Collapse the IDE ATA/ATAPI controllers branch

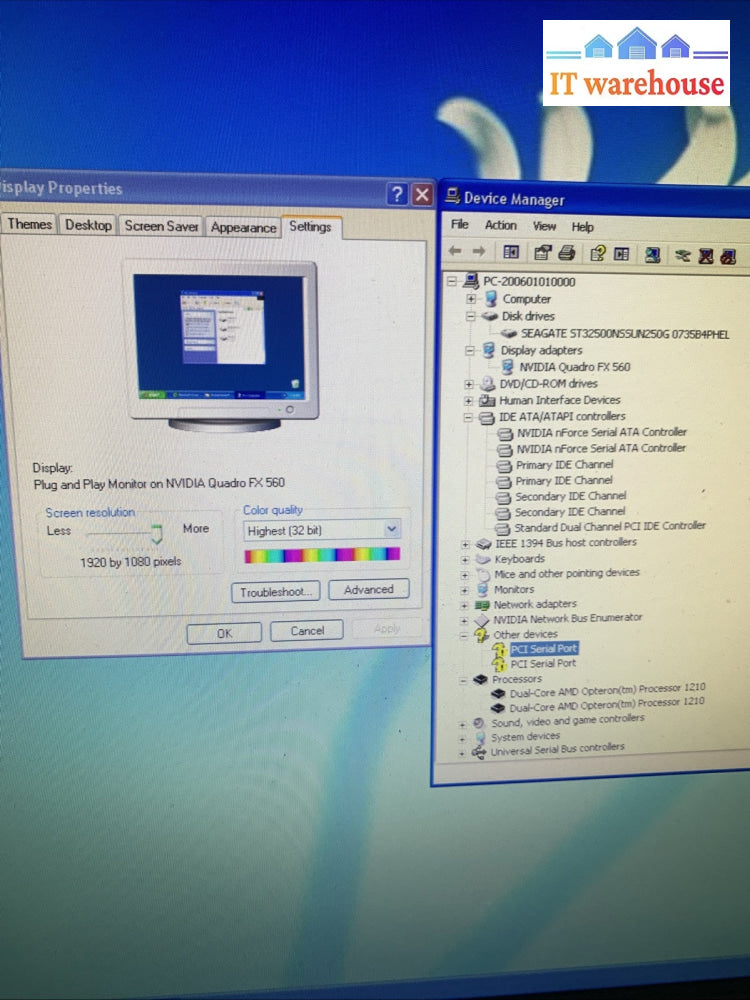pyautogui.click(x=468, y=417)
